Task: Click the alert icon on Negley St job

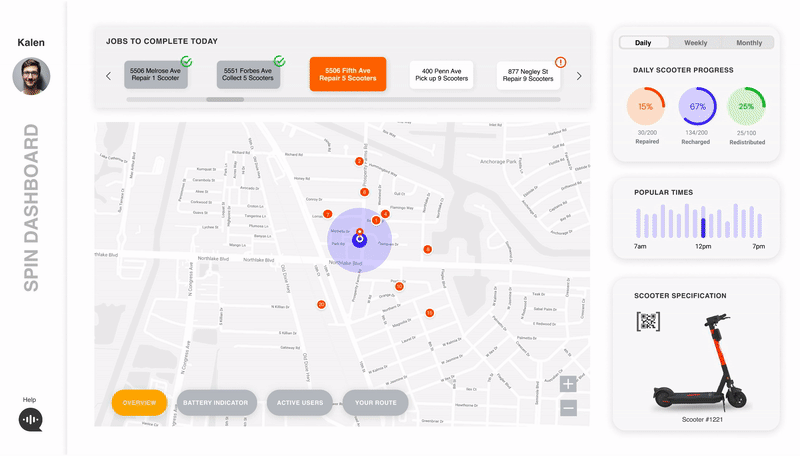Action: [560, 62]
